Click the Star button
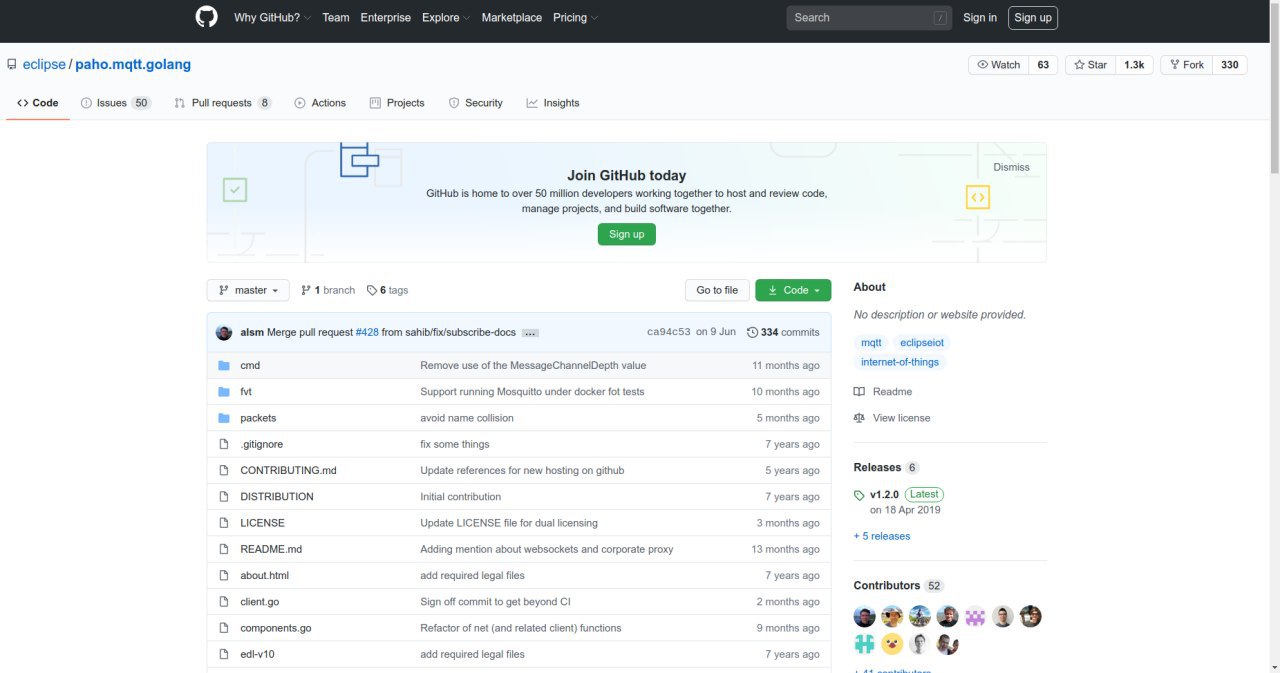1280x673 pixels. pyautogui.click(x=1090, y=65)
